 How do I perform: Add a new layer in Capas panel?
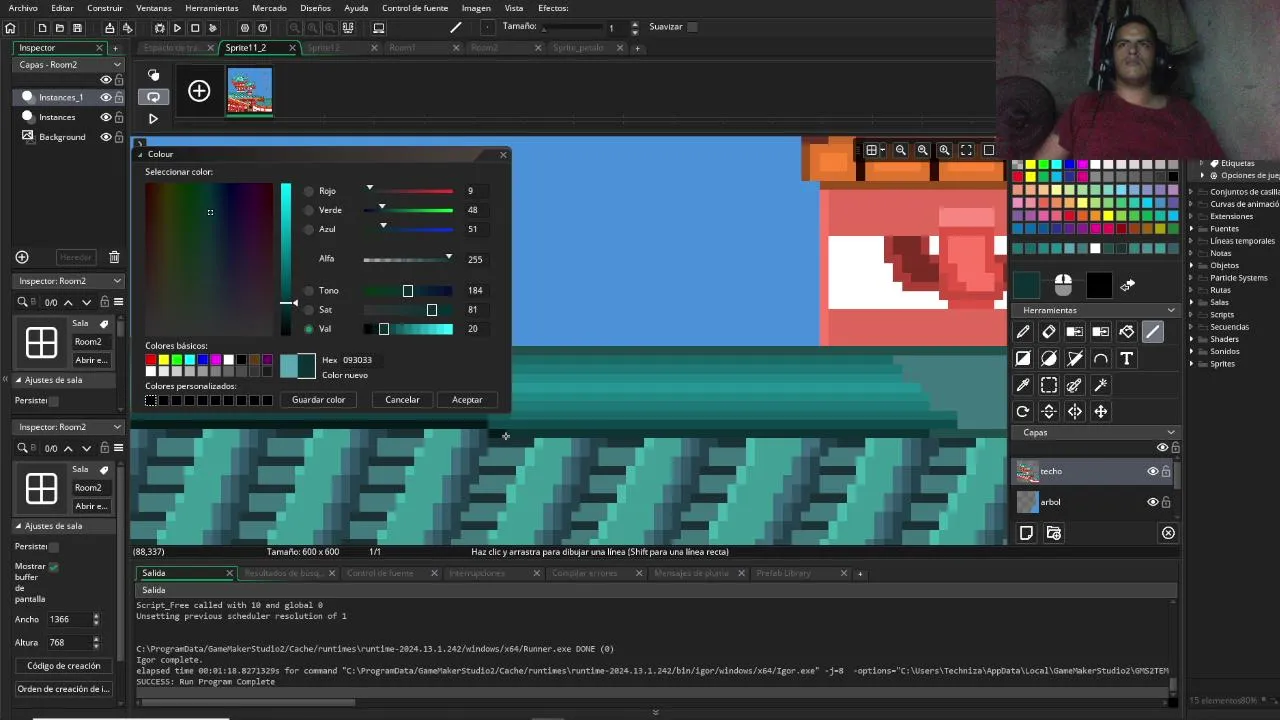1026,533
